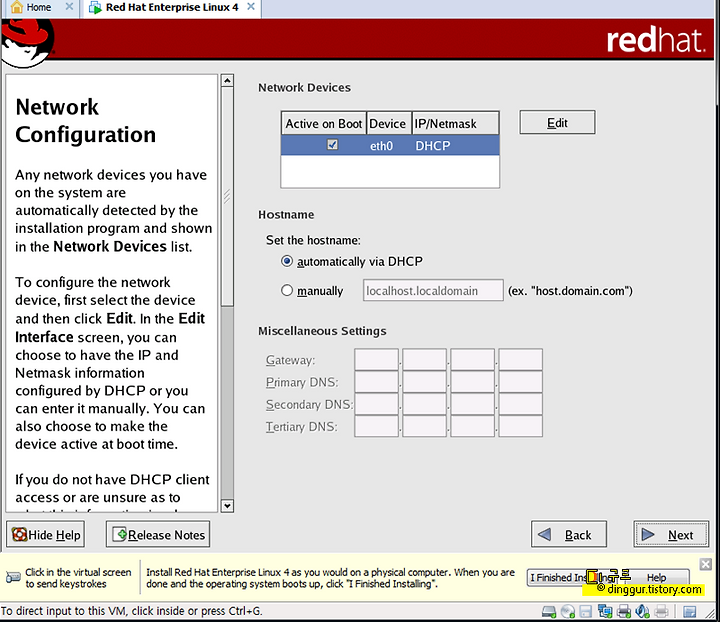Click the Release Notes document icon
The height and width of the screenshot is (622, 720).
119,534
